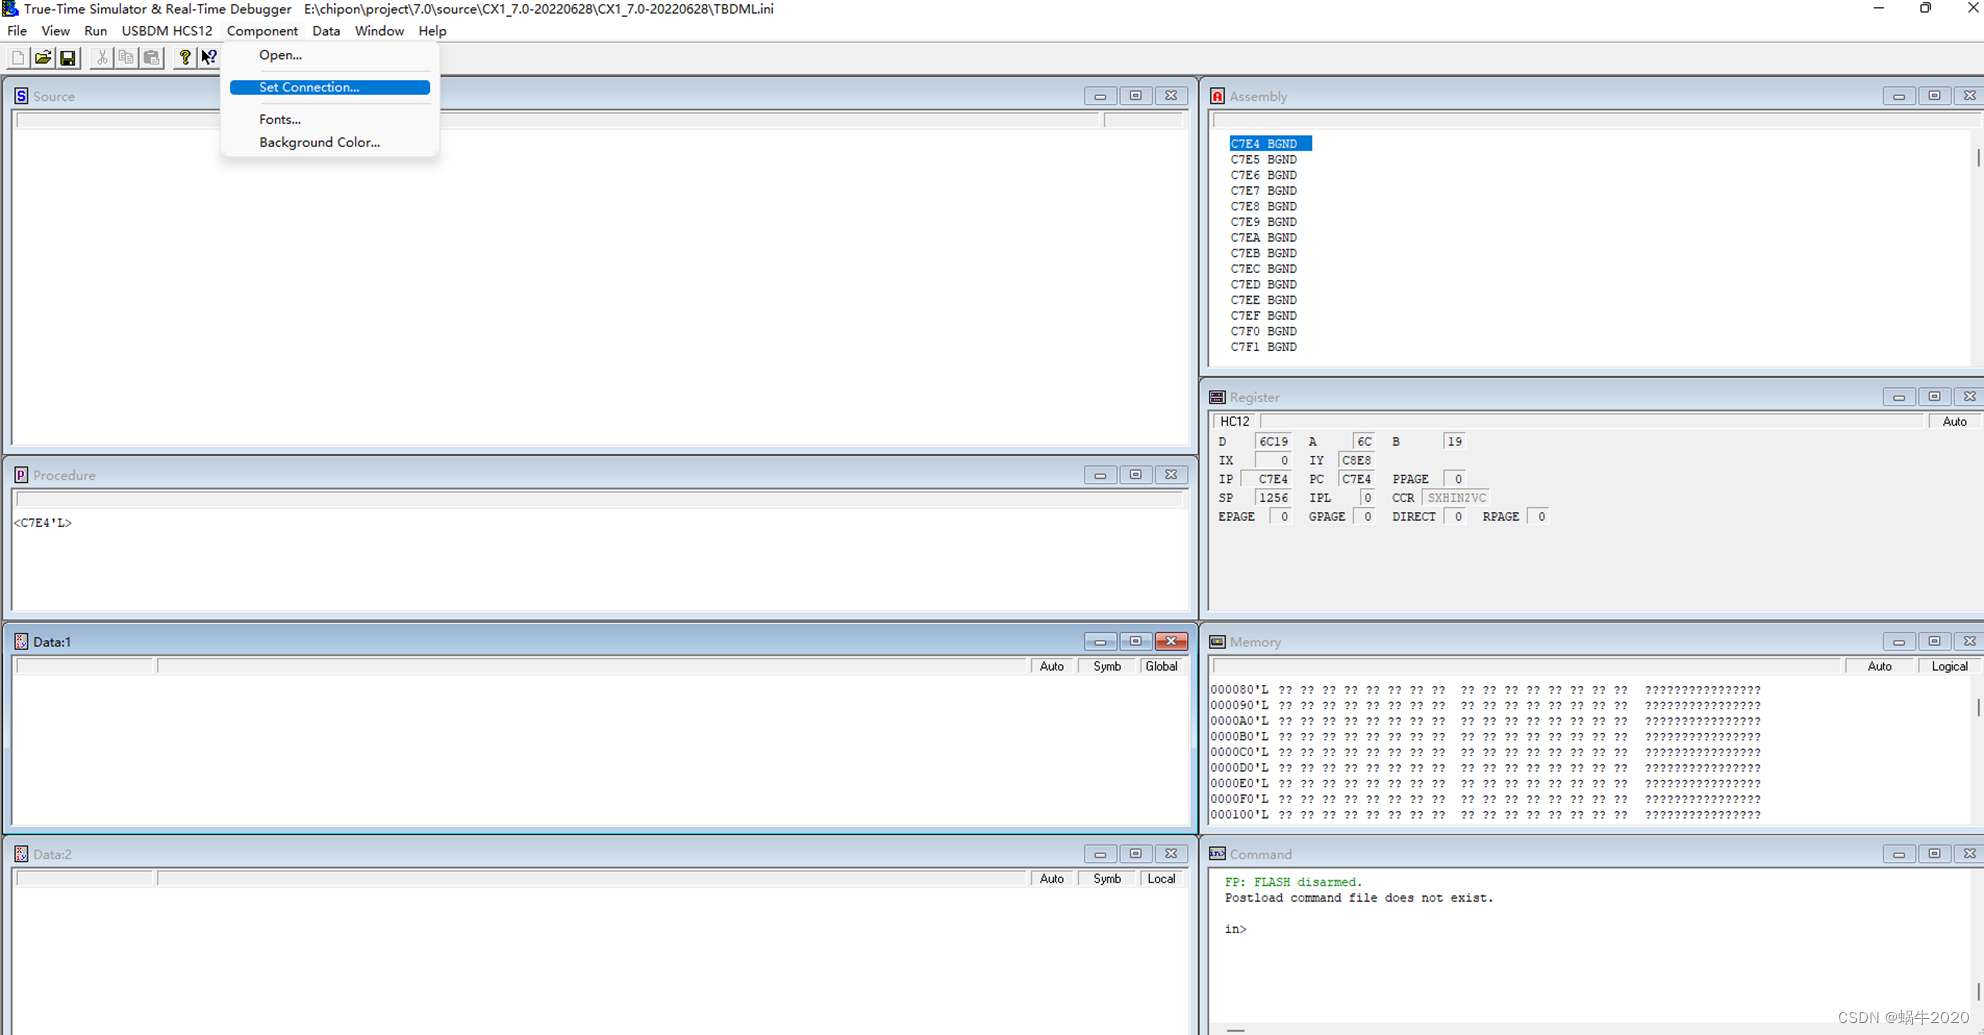Click Logical in Memory window
Image resolution: width=1984 pixels, height=1035 pixels.
1949,666
